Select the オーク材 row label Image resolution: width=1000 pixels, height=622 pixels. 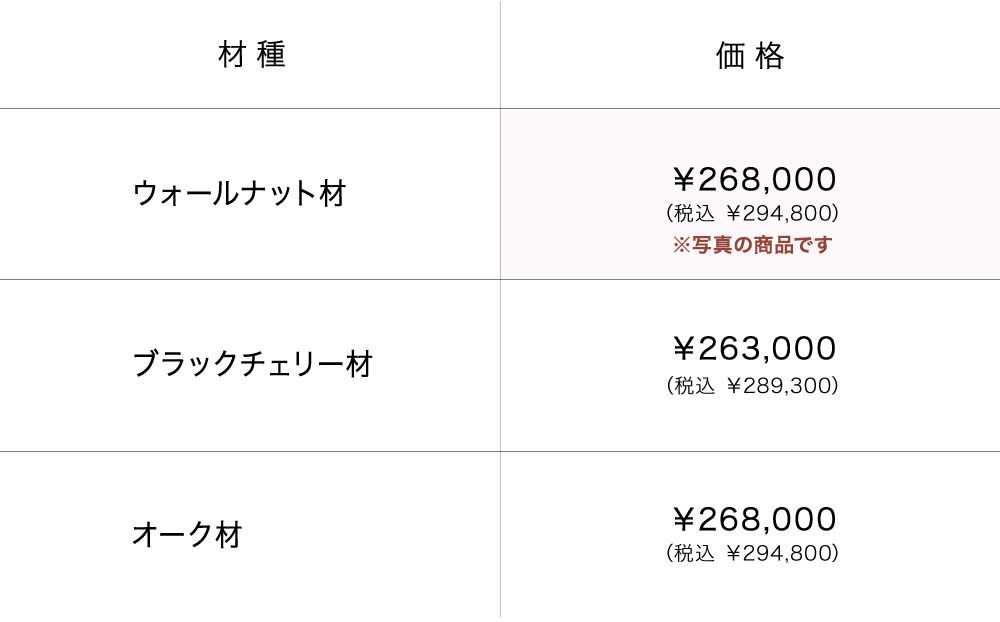point(187,534)
